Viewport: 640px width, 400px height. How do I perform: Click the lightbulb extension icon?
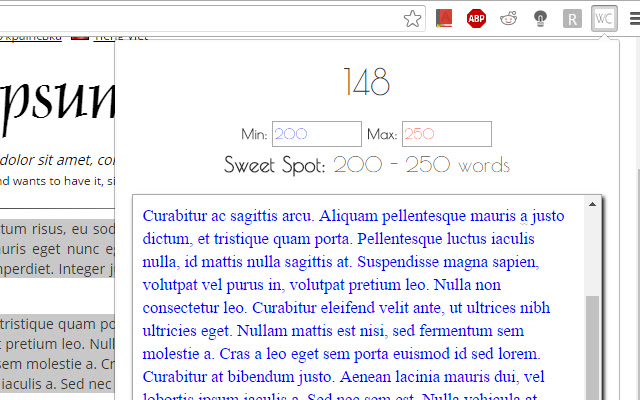[540, 19]
